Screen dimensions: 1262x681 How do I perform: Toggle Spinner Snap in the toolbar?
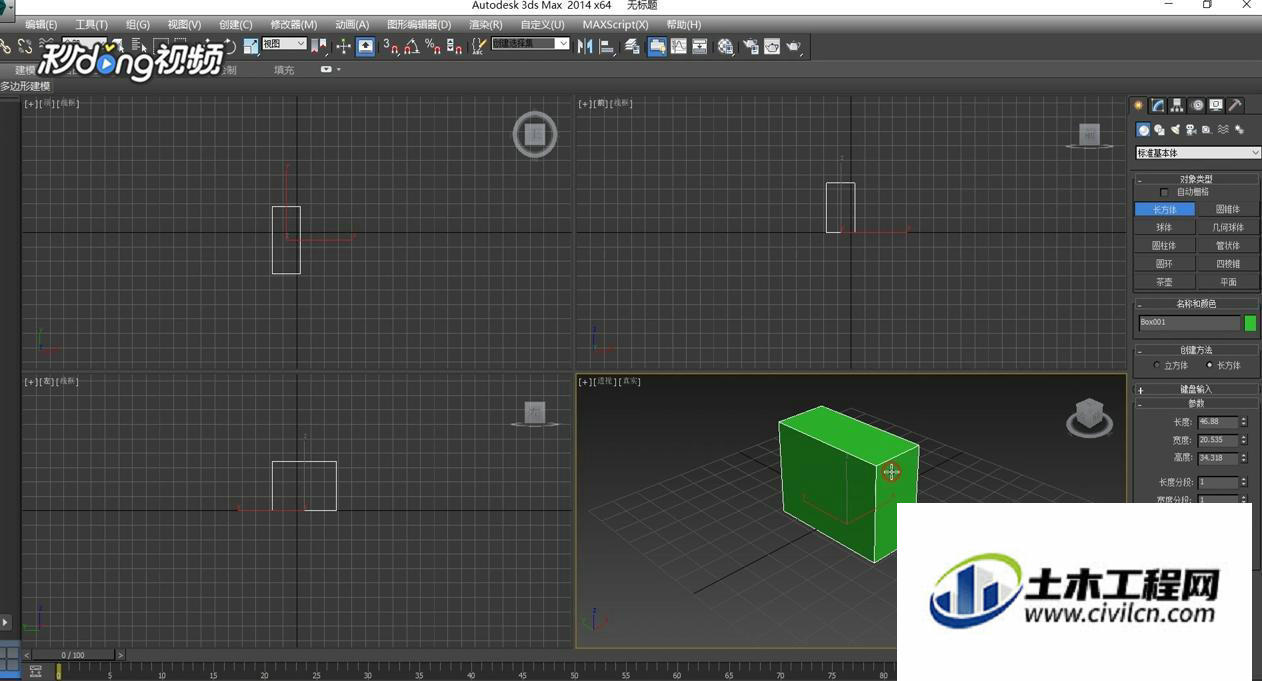click(x=454, y=46)
